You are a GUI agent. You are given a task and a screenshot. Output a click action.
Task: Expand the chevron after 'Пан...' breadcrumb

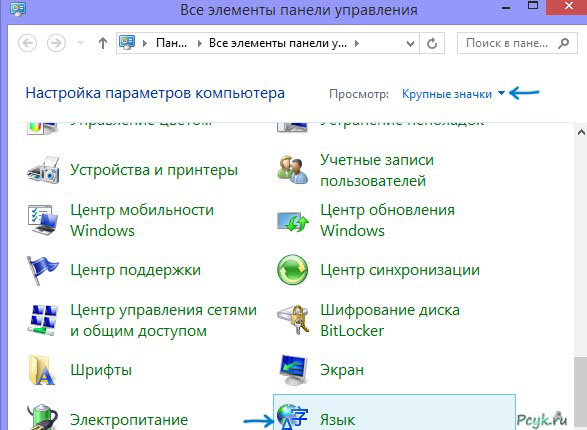(x=200, y=43)
